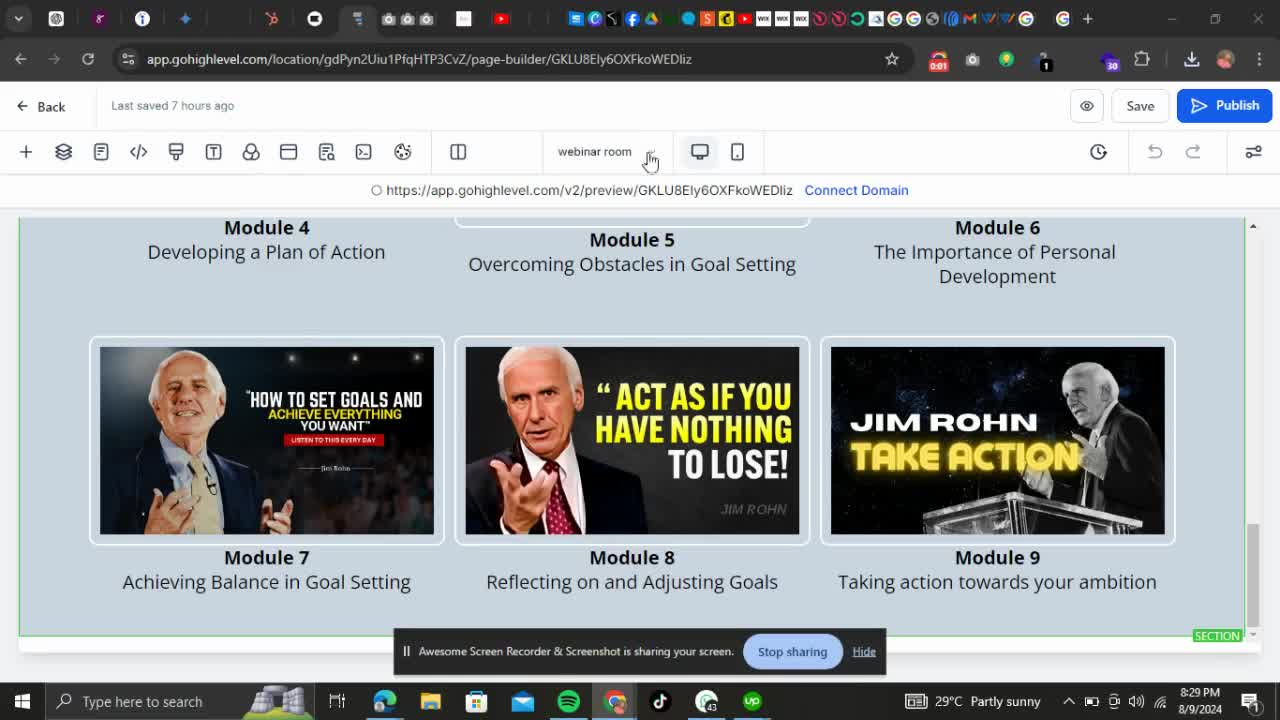Image resolution: width=1280 pixels, height=720 pixels.
Task: Hide the screen sharing notification
Action: tap(864, 652)
